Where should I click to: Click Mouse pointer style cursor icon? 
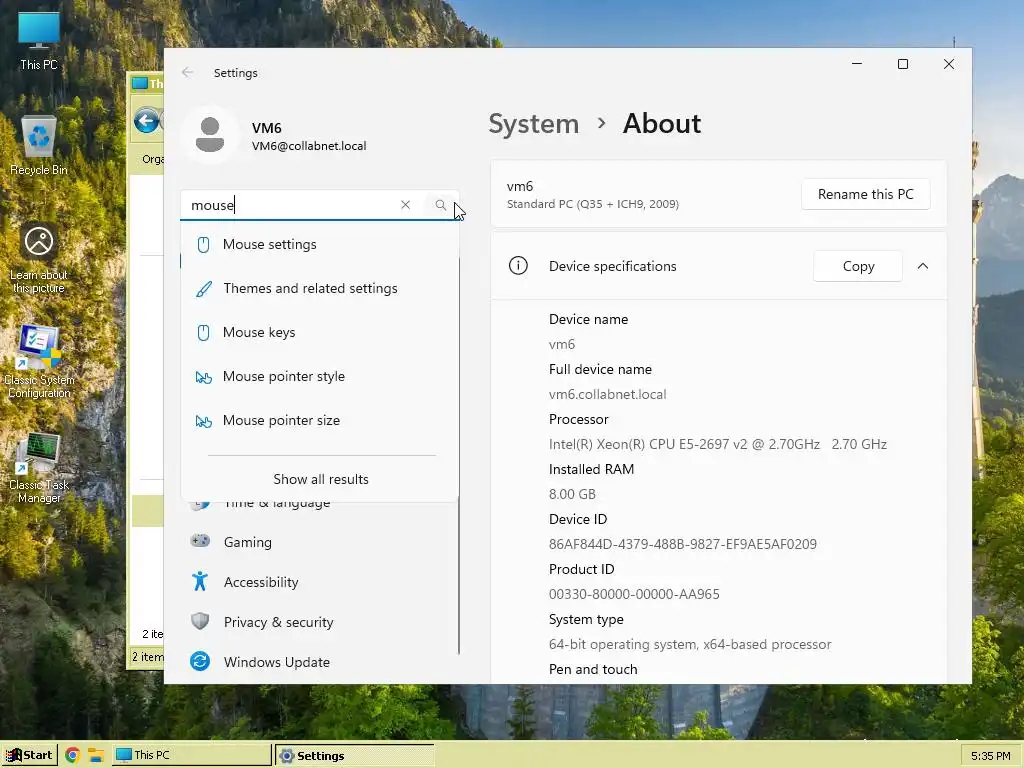click(204, 377)
